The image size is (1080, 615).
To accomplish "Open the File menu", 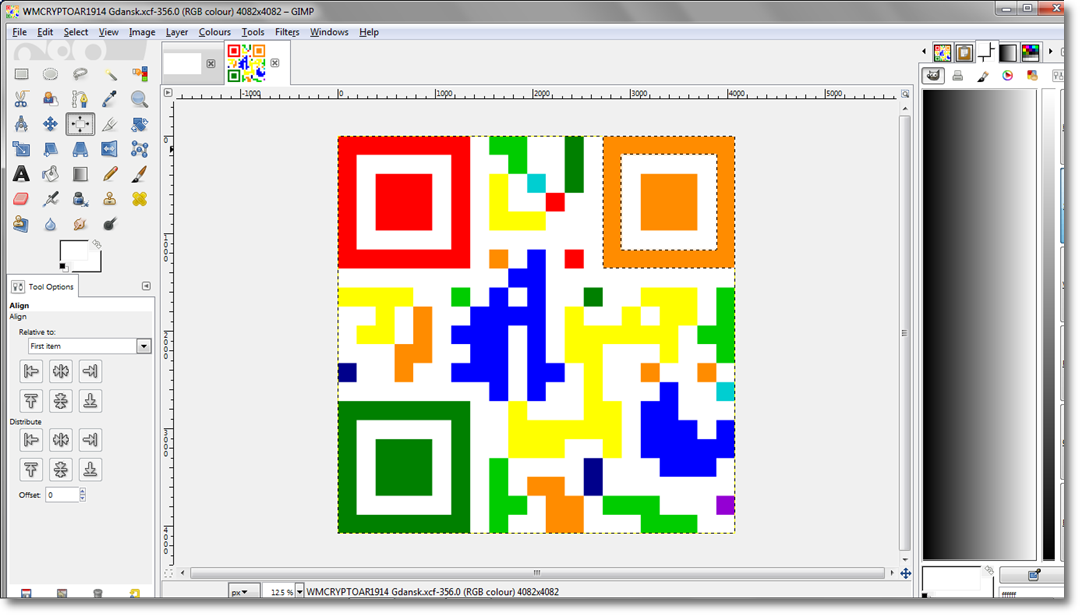I will (19, 32).
